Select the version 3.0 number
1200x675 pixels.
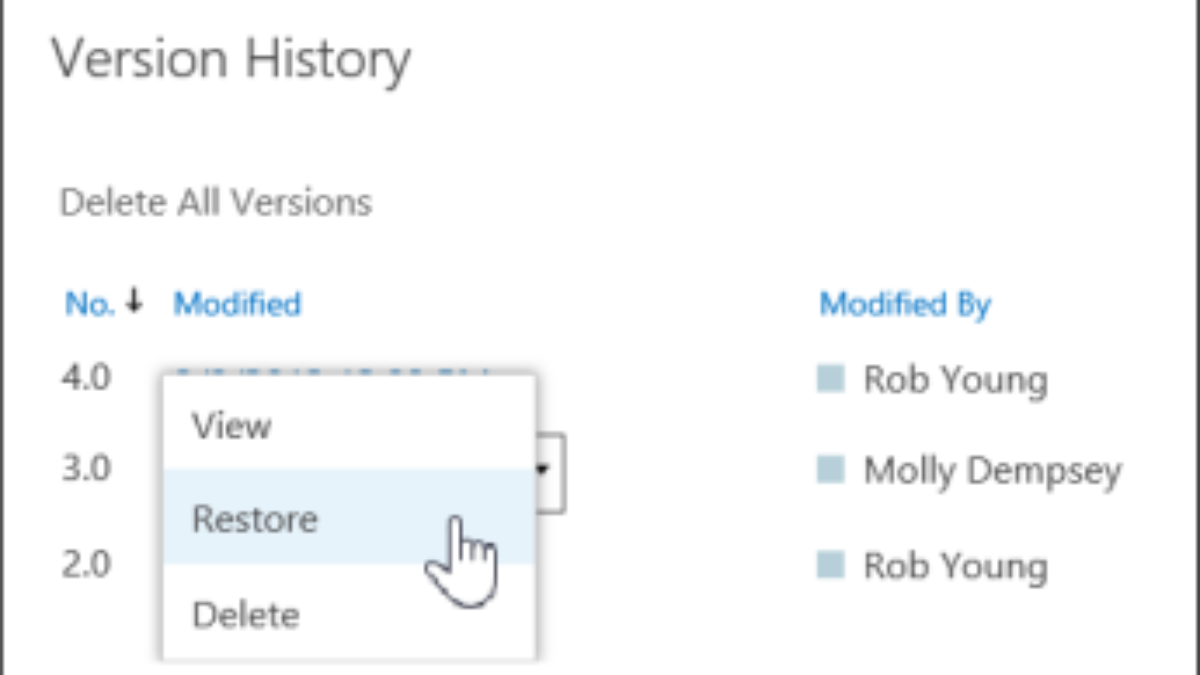86,468
